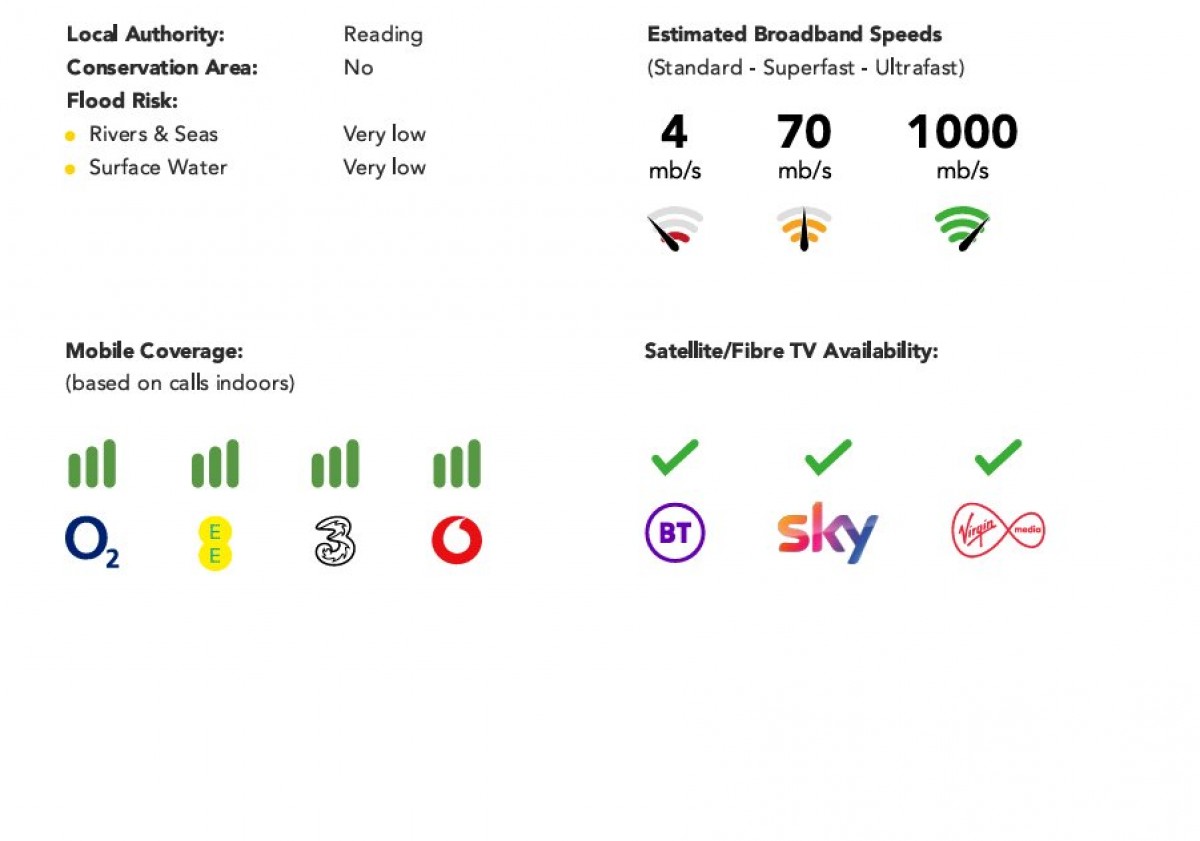Click the yellow EE logo
The width and height of the screenshot is (1200, 841).
215,544
